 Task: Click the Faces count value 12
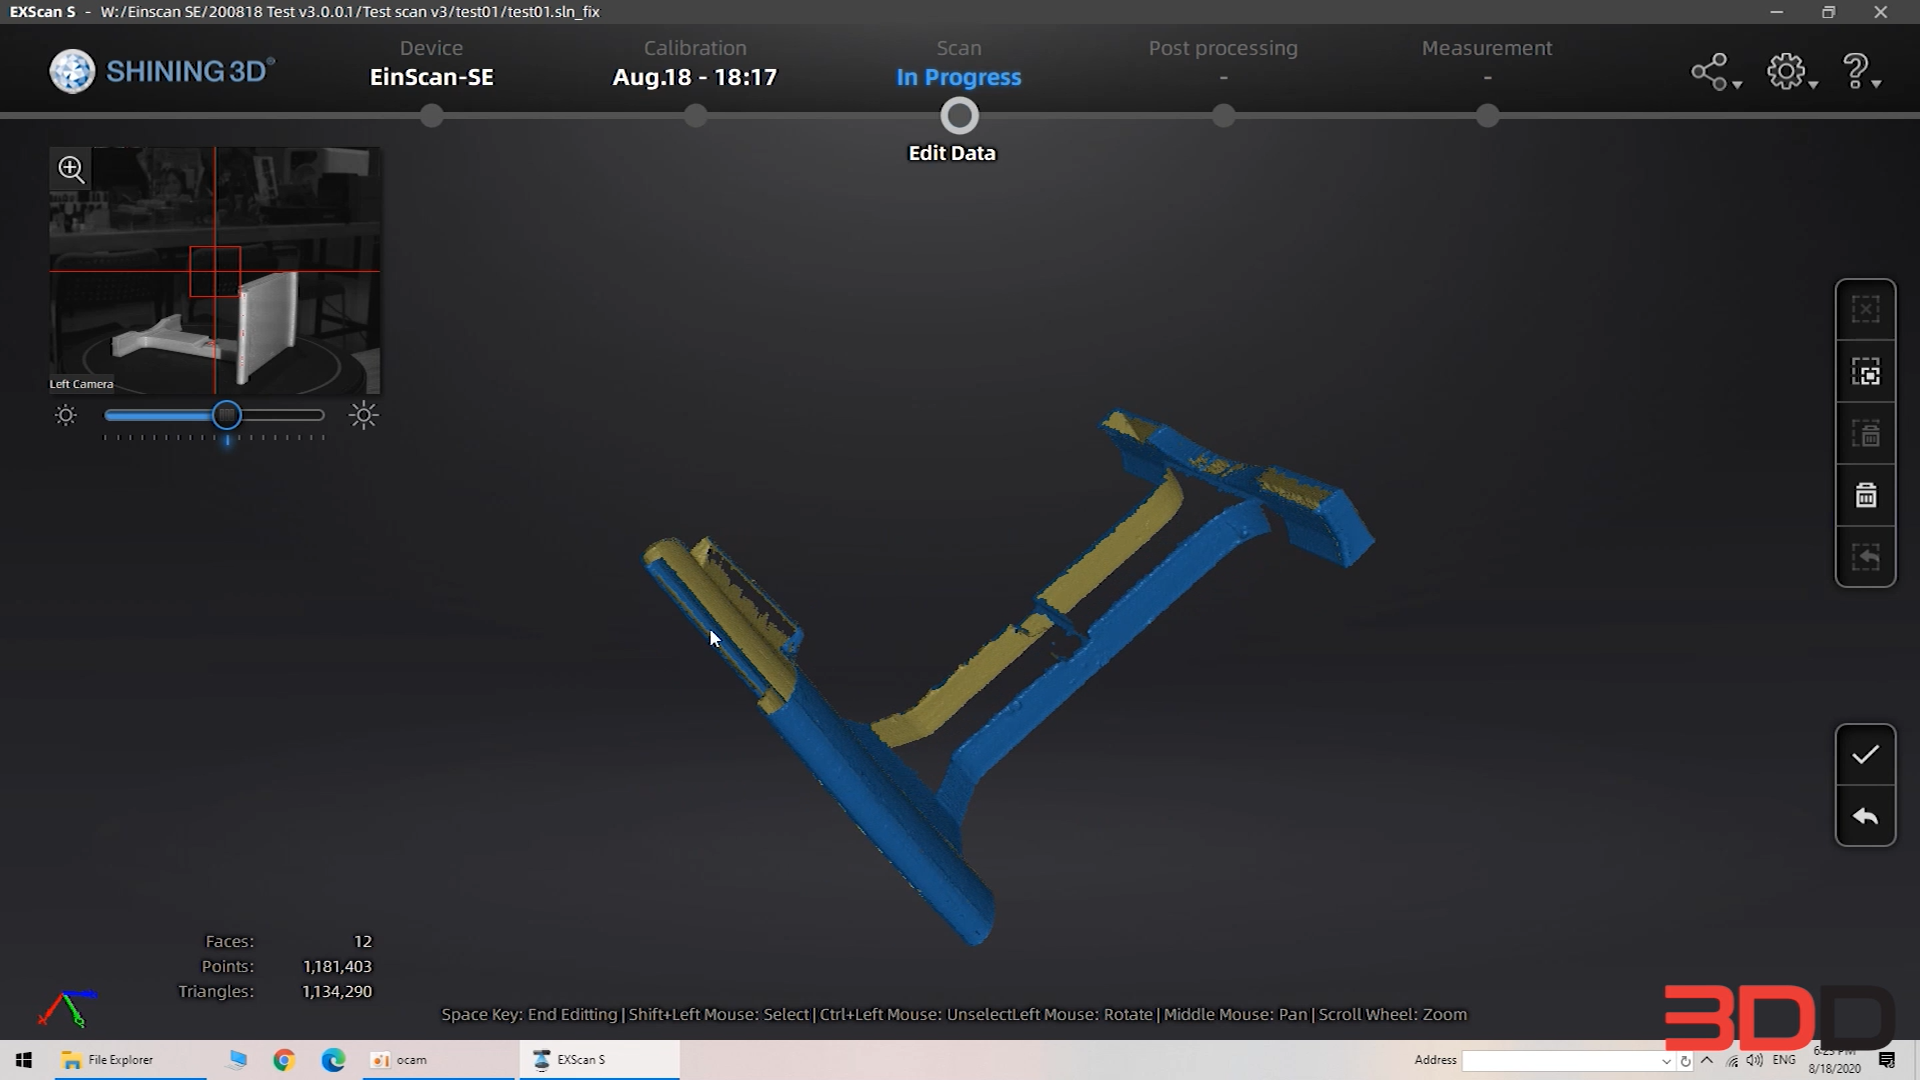coord(363,941)
